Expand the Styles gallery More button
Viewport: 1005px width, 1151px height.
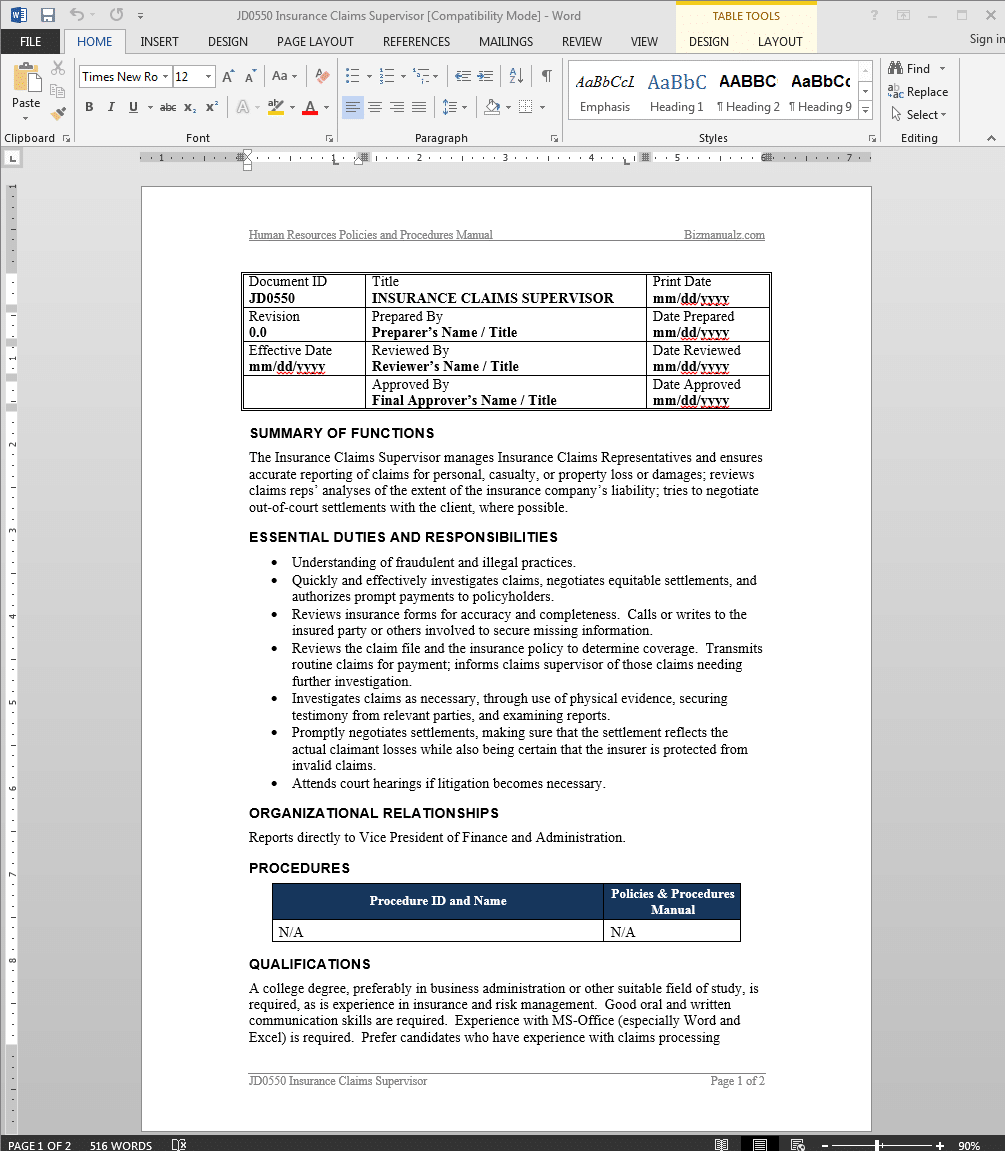click(x=866, y=110)
